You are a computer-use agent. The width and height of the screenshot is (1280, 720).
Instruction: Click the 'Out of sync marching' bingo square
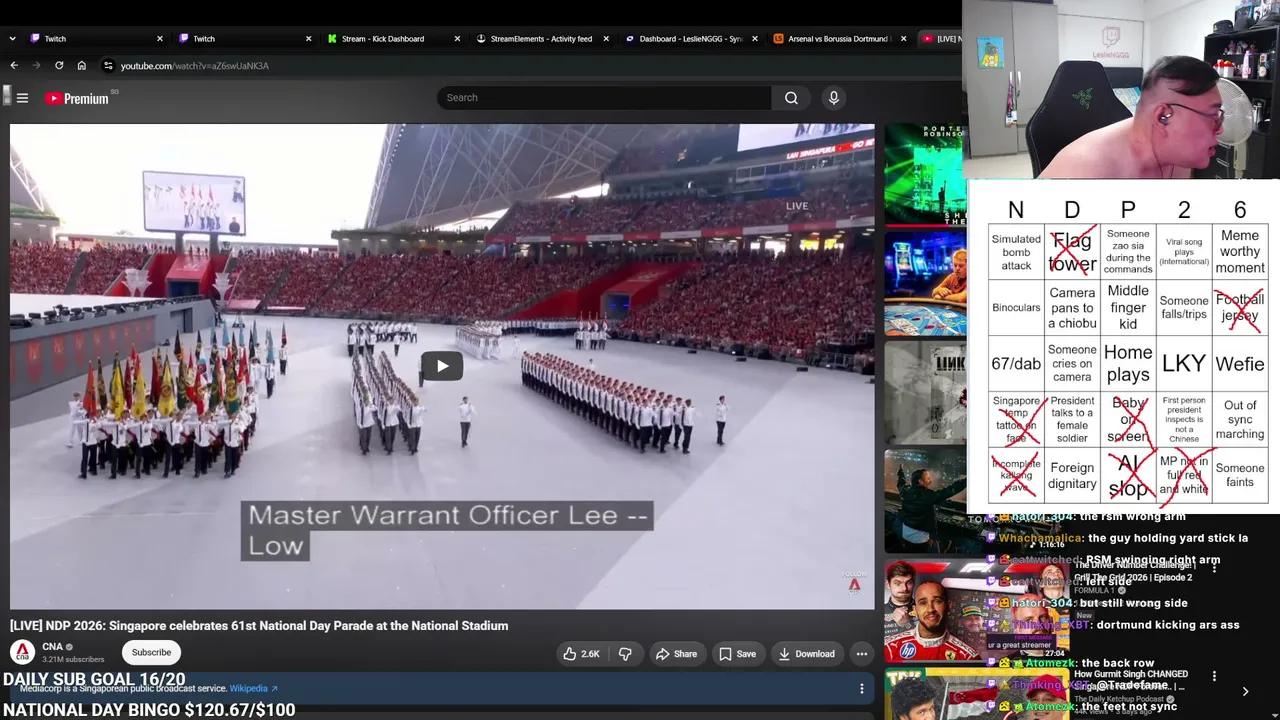1240,420
